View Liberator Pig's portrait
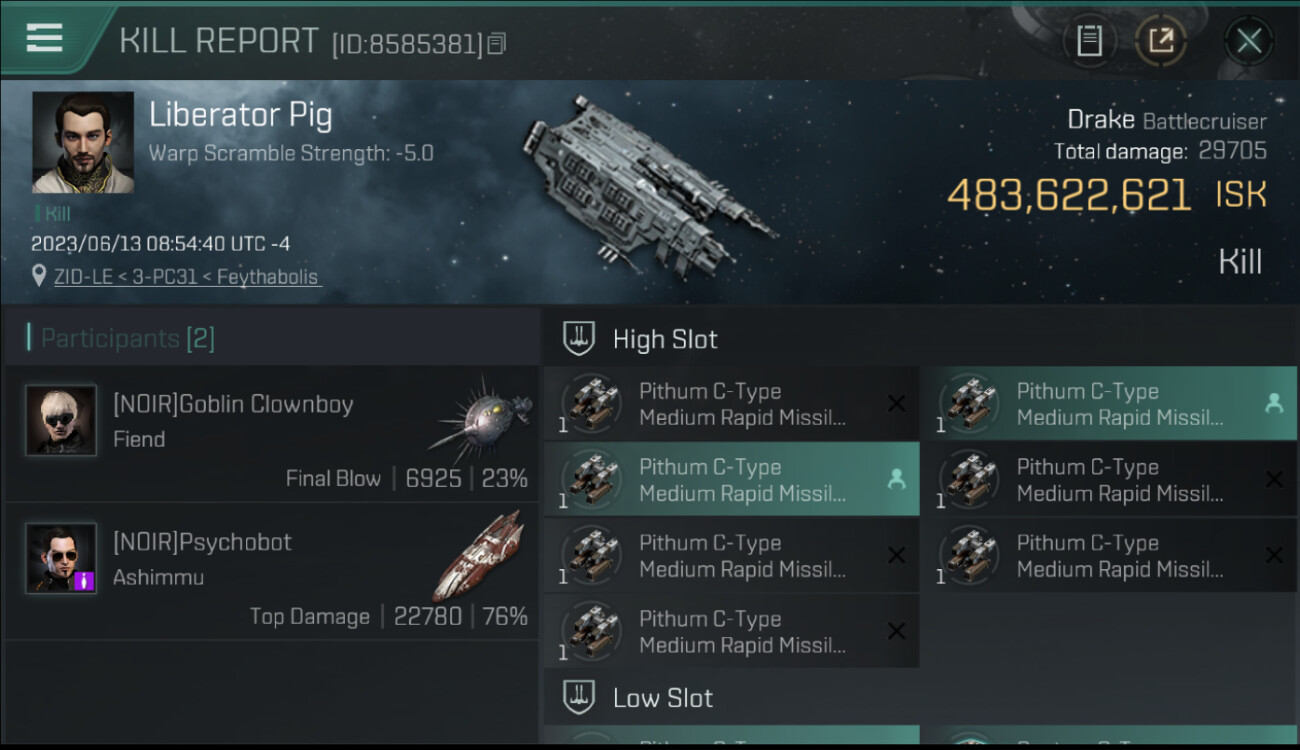The height and width of the screenshot is (750, 1300). pyautogui.click(x=83, y=142)
